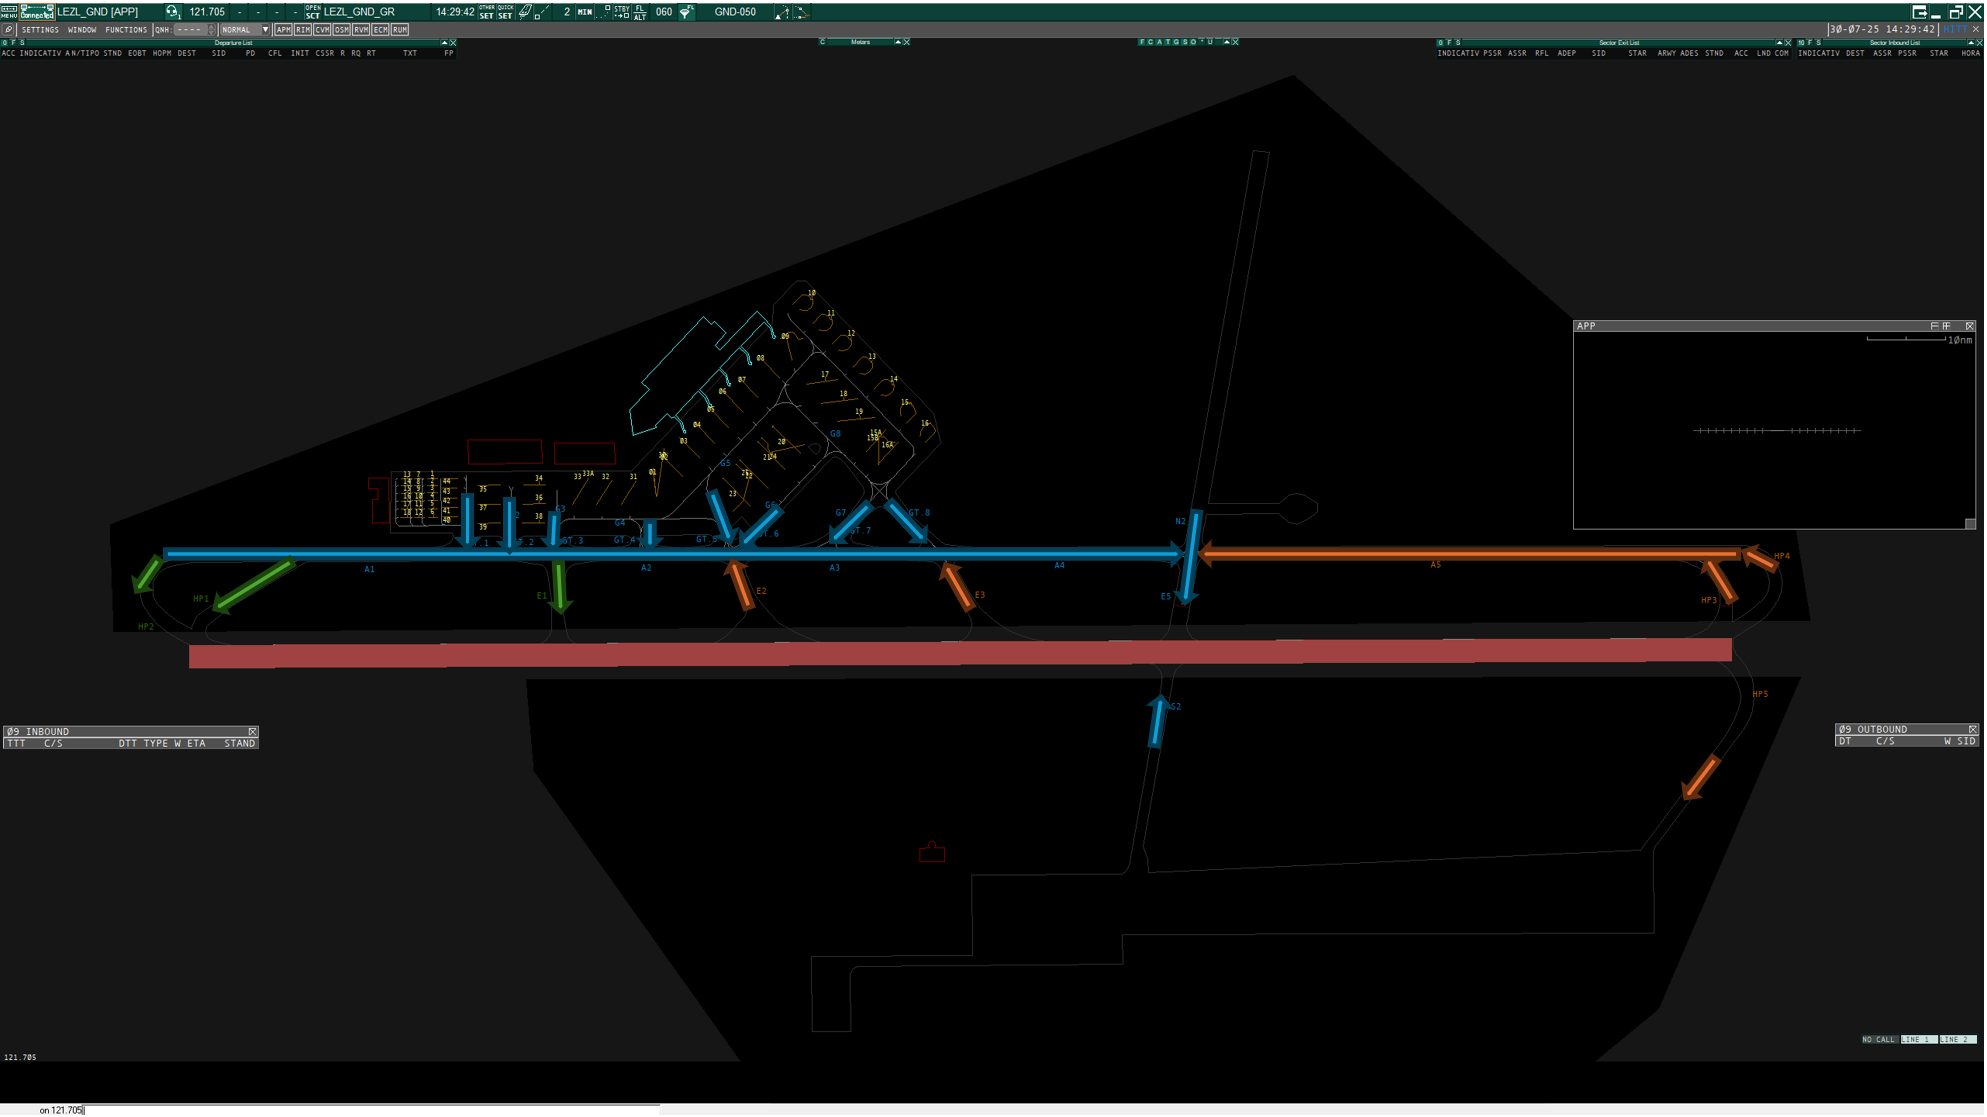Click the conflict probe line tool icon
Screen dimensions: 1987x1117
coord(802,12)
